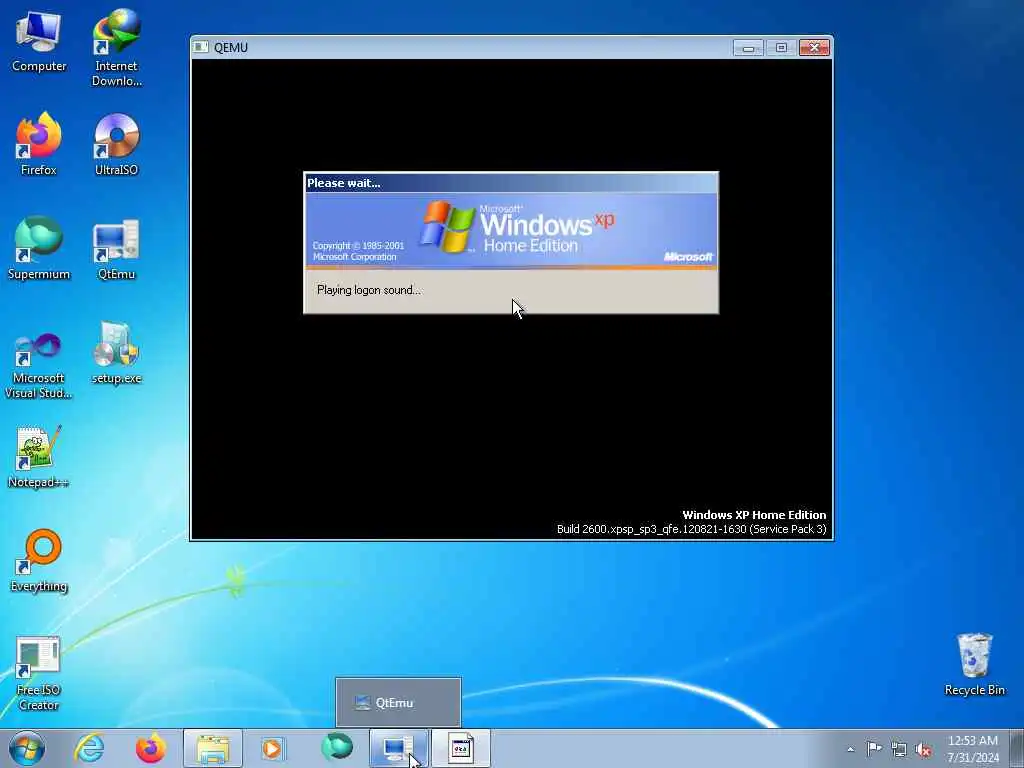Viewport: 1024px width, 768px height.
Task: Show hidden system tray icons
Action: (x=850, y=750)
